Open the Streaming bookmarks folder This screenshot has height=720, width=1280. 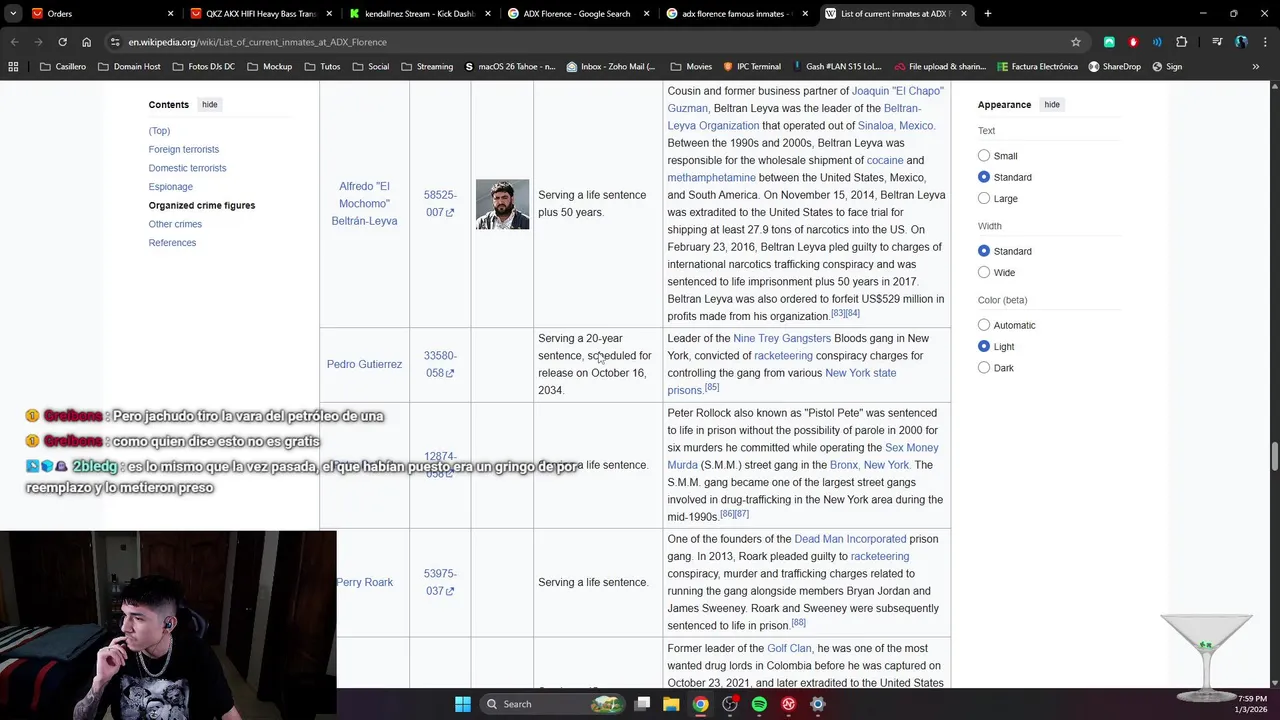pyautogui.click(x=427, y=67)
